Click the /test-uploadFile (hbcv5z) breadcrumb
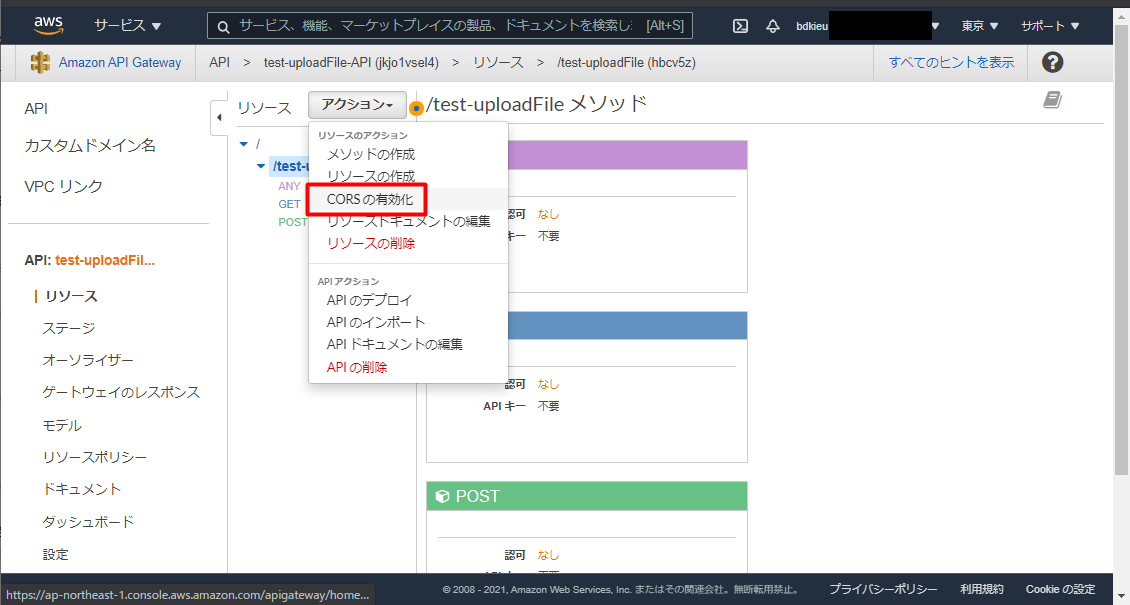The width and height of the screenshot is (1130, 605). 626,63
